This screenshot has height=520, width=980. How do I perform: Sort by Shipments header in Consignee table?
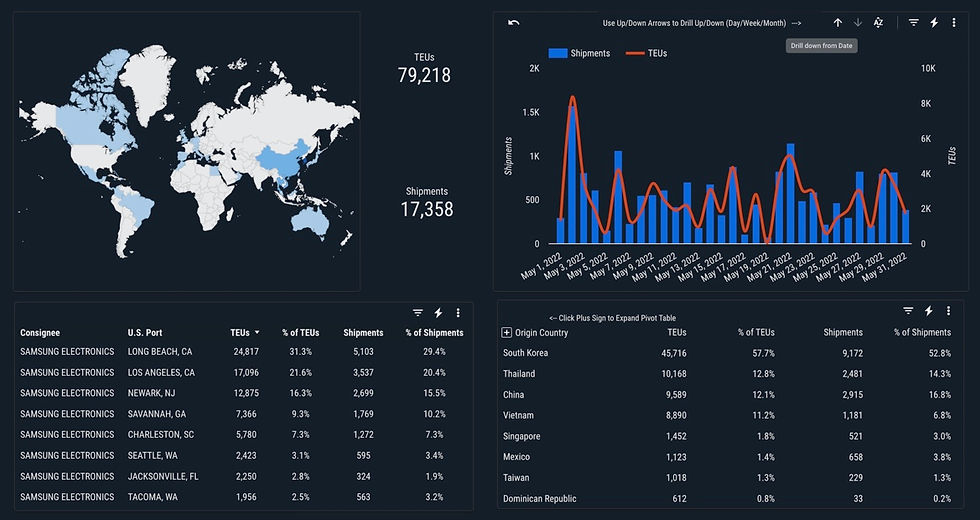(x=363, y=333)
